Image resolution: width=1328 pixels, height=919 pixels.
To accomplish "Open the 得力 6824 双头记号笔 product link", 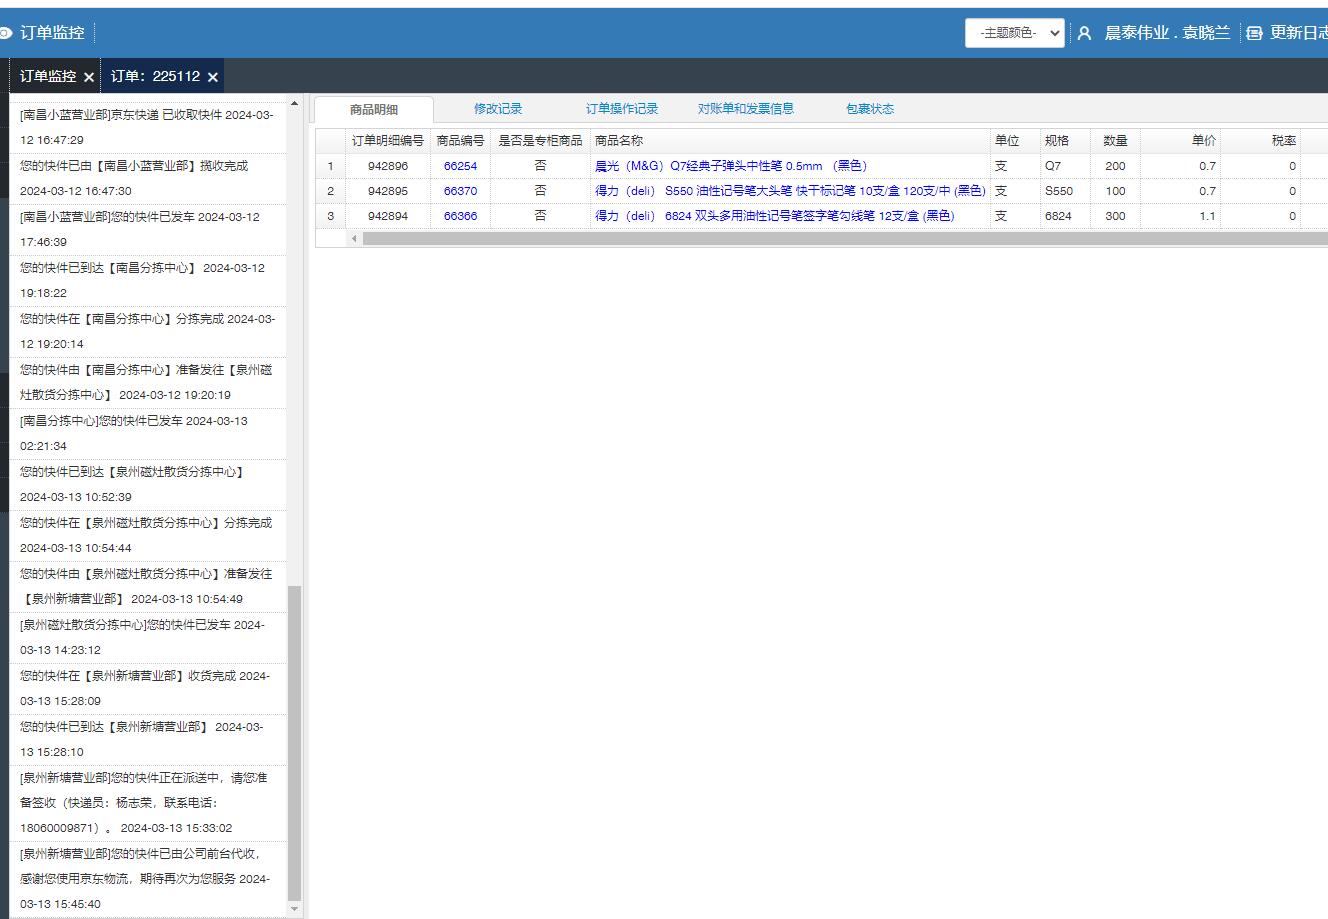I will [775, 216].
